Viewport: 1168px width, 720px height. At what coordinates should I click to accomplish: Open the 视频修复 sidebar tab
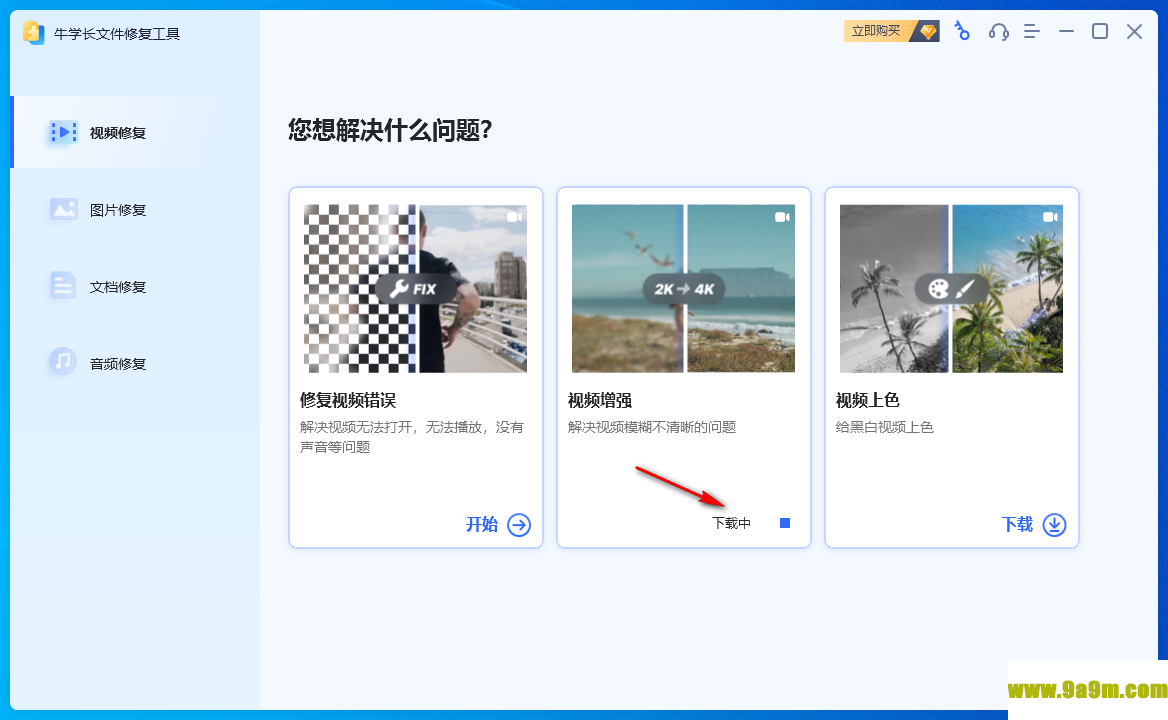[135, 133]
